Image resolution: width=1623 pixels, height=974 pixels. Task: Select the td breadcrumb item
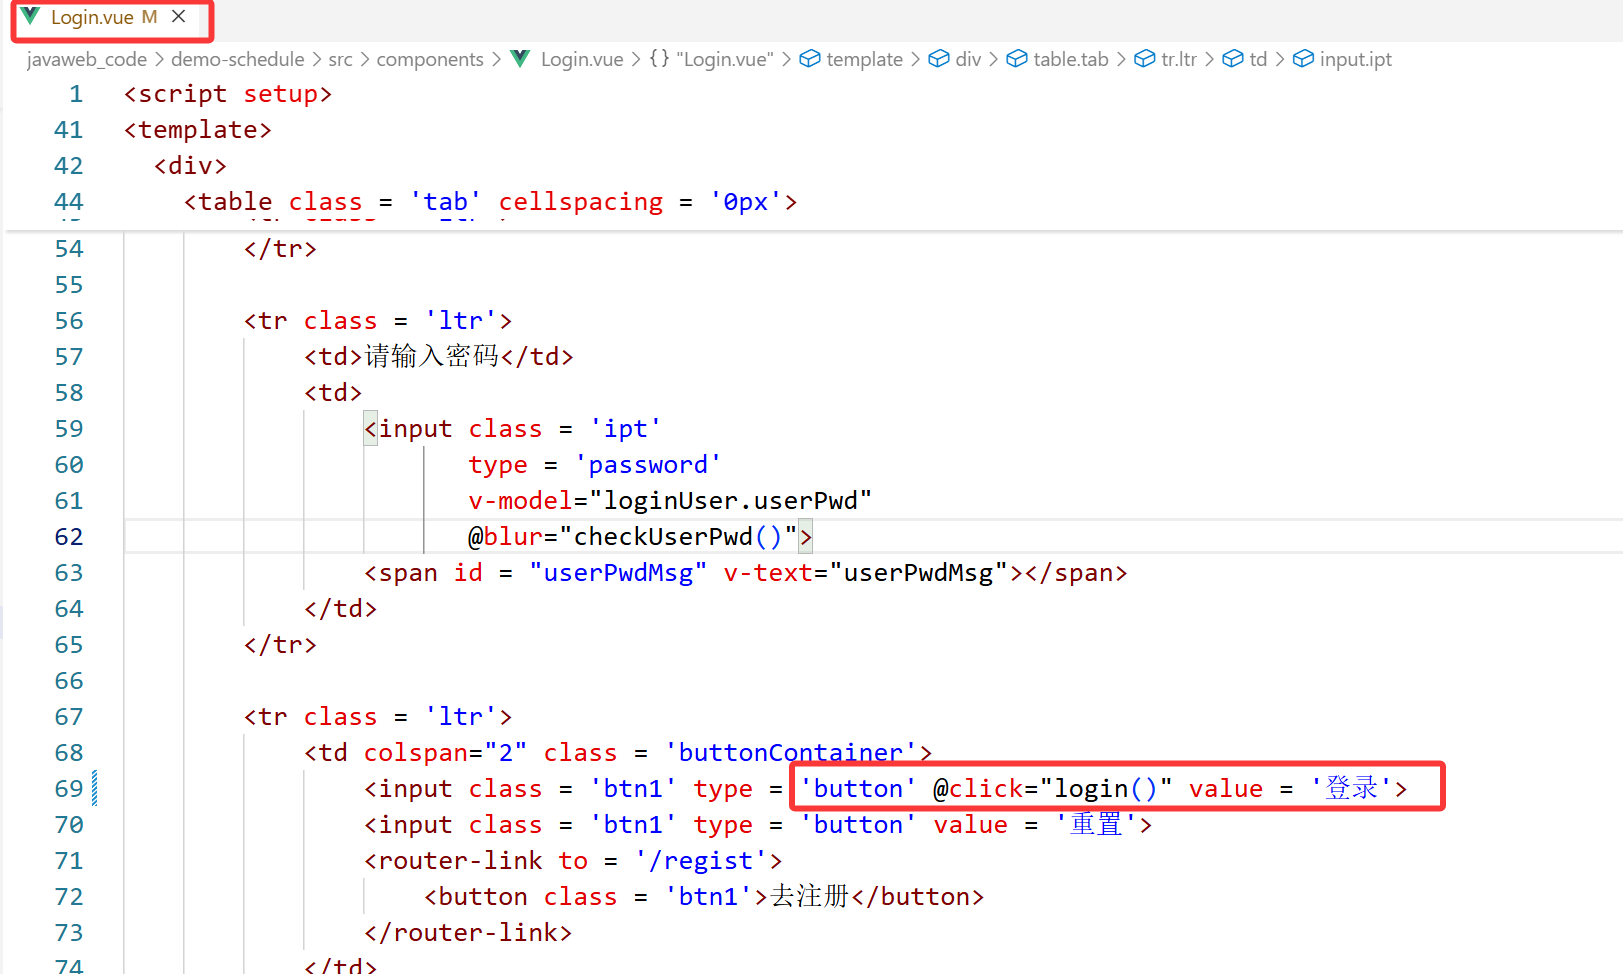click(1258, 59)
